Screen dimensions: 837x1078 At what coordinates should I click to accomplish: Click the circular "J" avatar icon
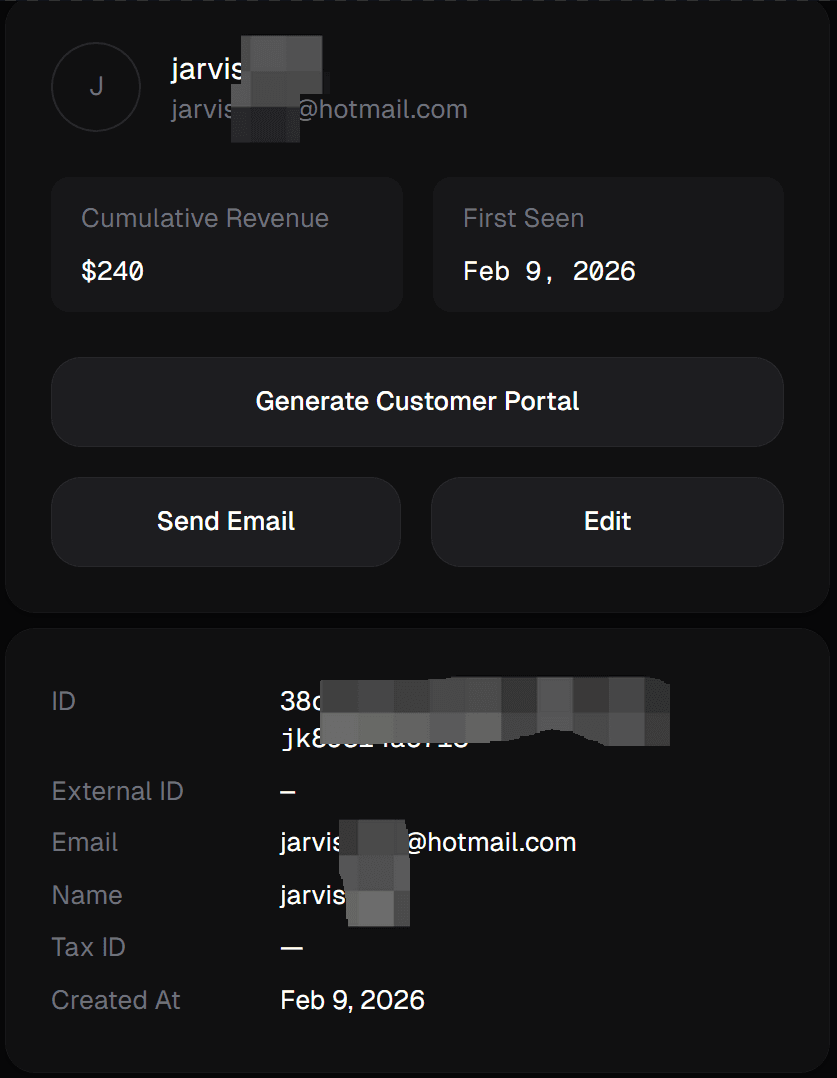tap(95, 87)
